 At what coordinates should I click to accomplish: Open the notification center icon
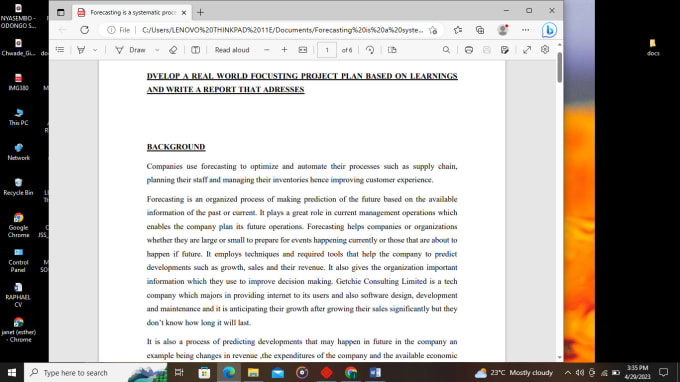click(664, 372)
